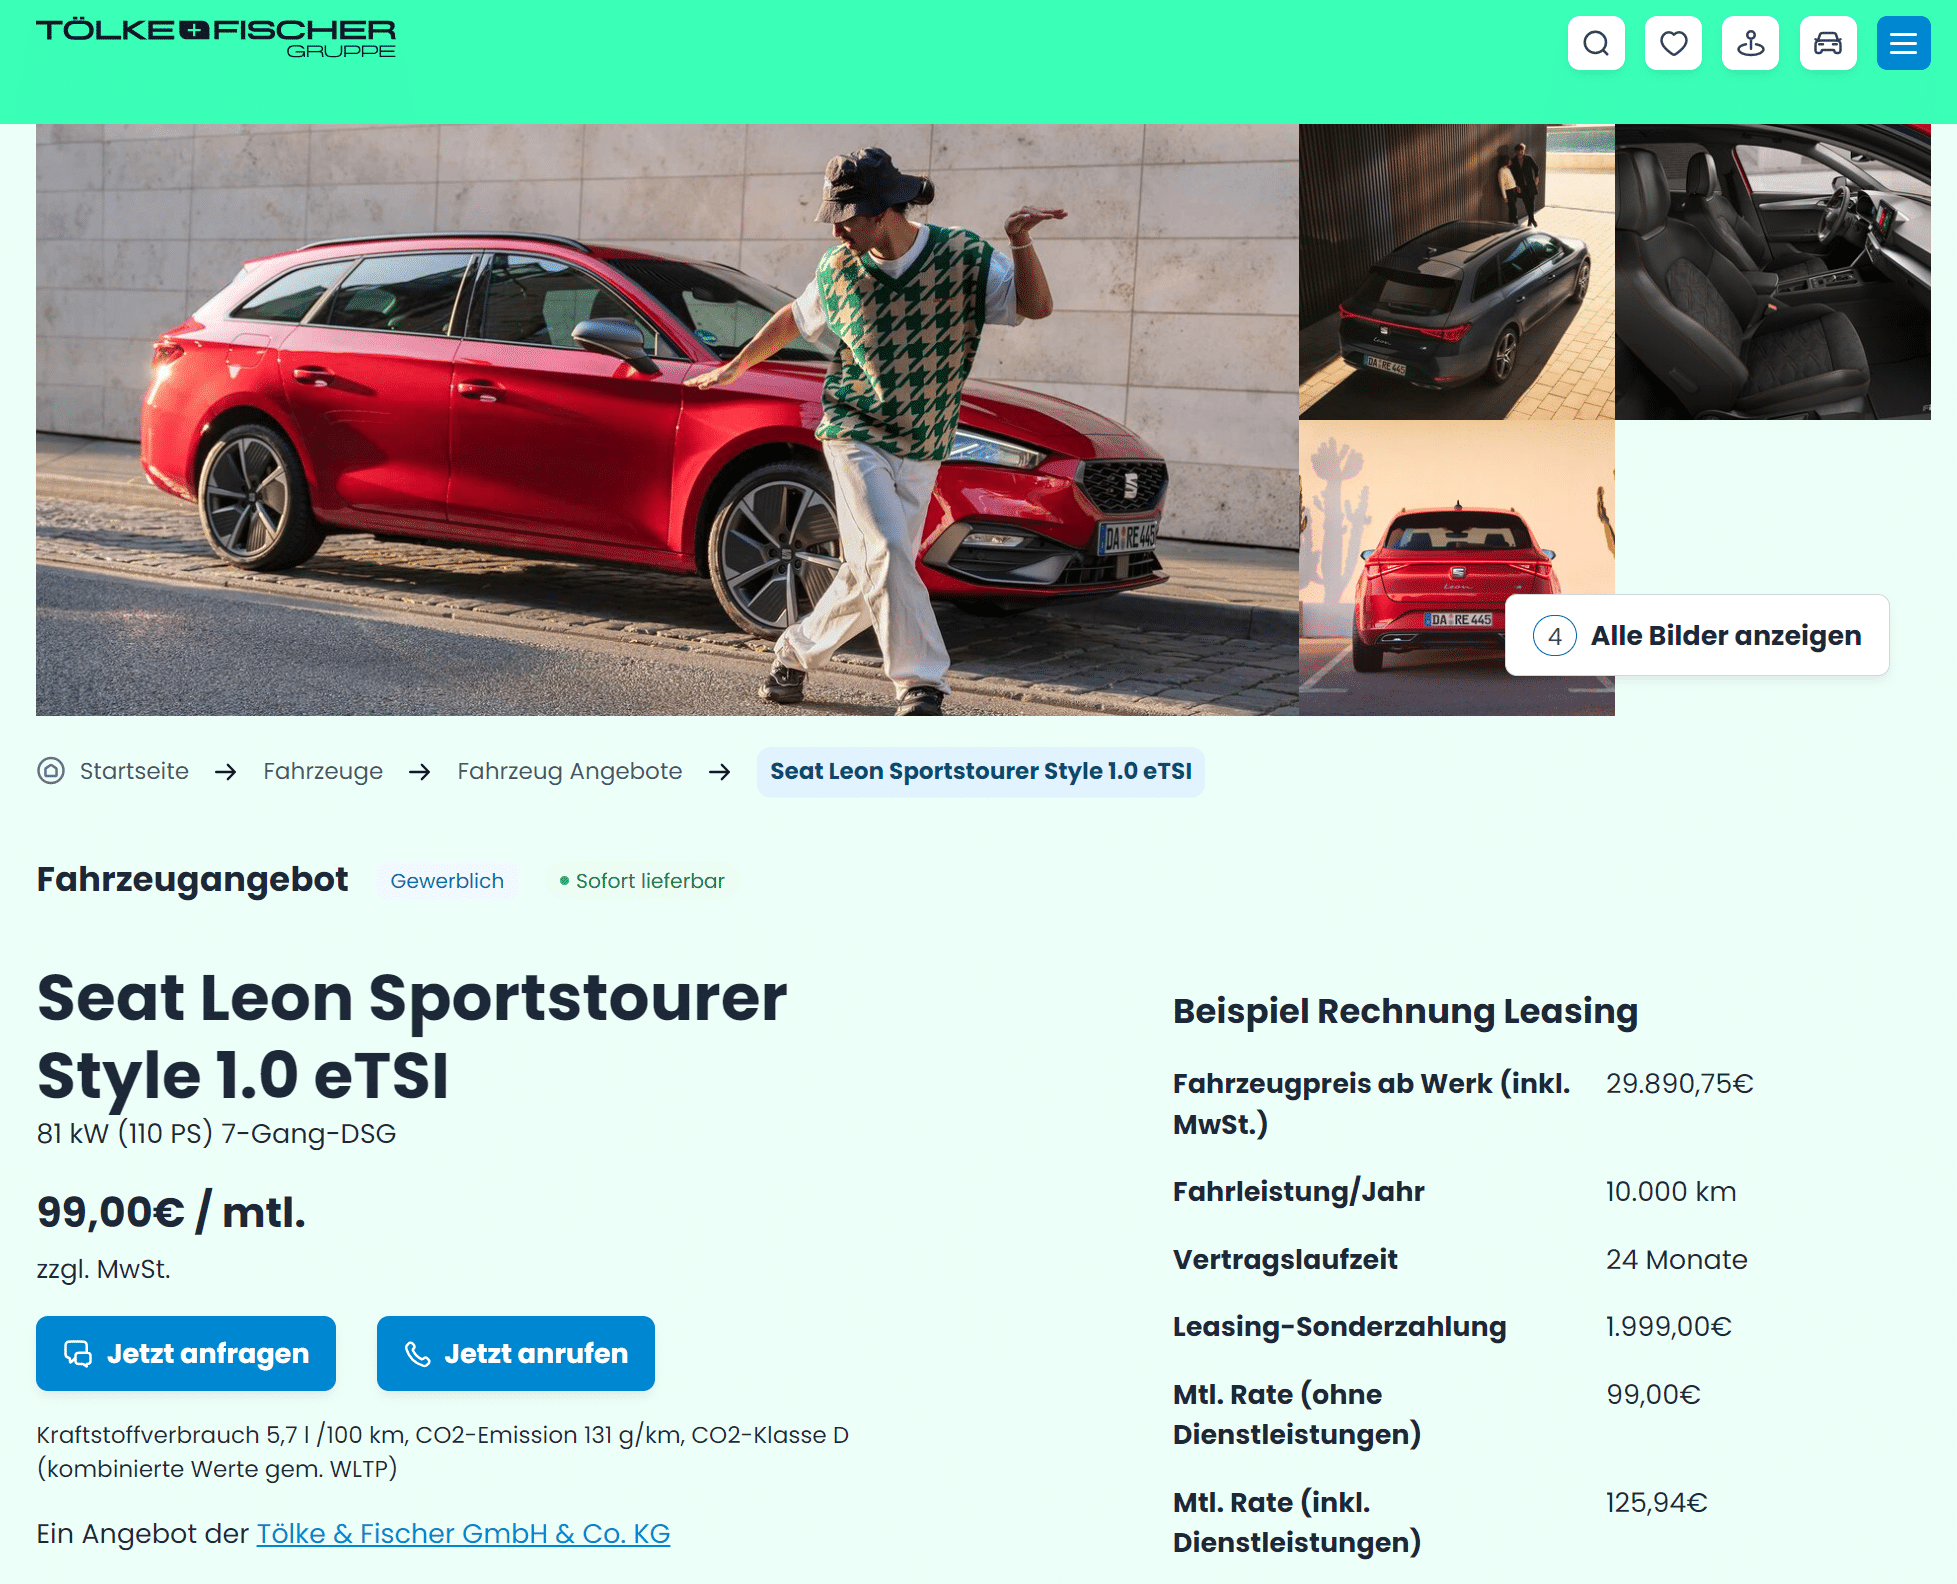The height and width of the screenshot is (1584, 1957).
Task: Go to Startseite breadcrumb
Action: pyautogui.click(x=134, y=771)
